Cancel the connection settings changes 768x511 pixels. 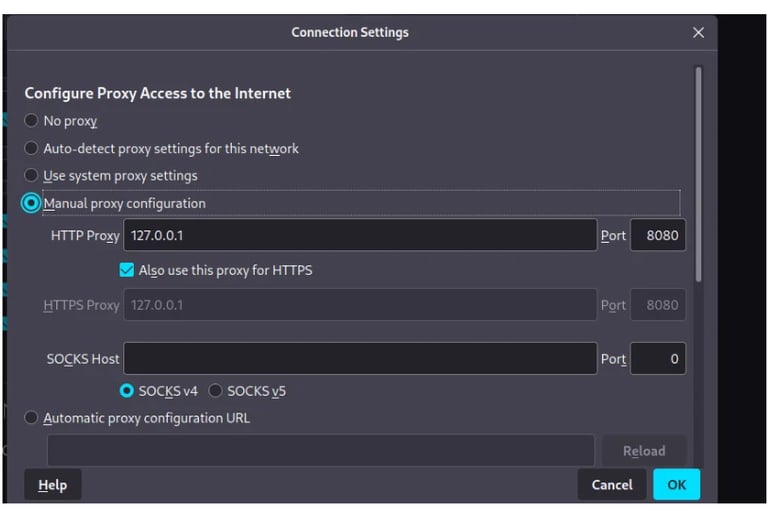pyautogui.click(x=612, y=485)
